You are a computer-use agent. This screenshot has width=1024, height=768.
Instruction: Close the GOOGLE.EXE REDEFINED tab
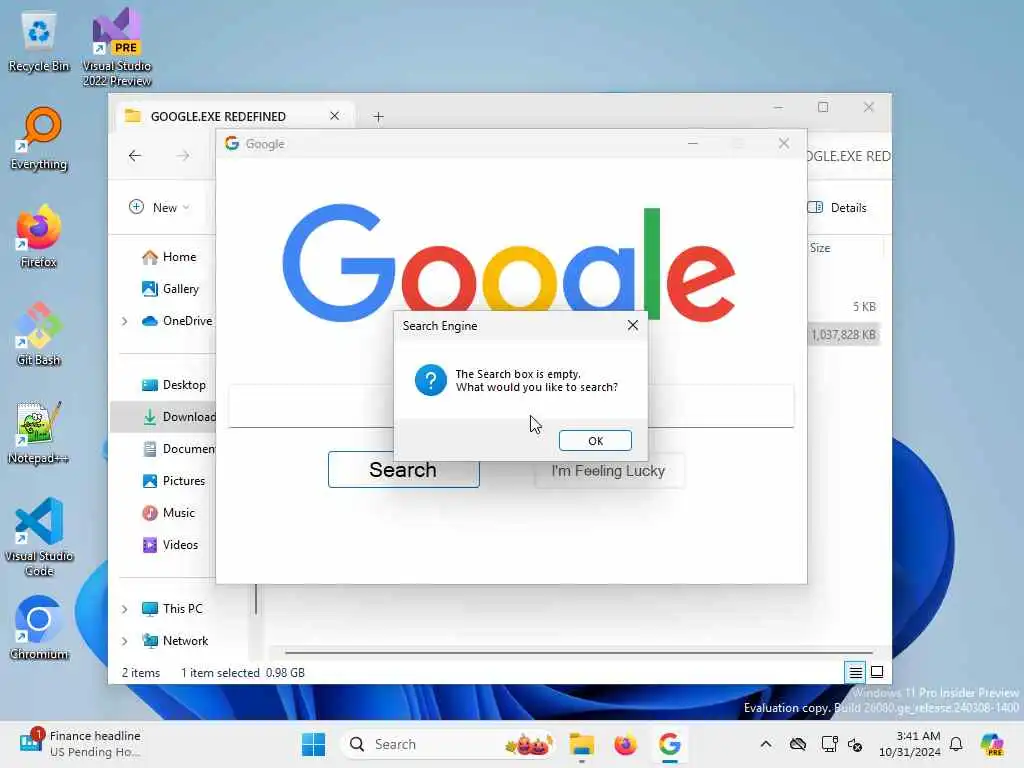334,116
